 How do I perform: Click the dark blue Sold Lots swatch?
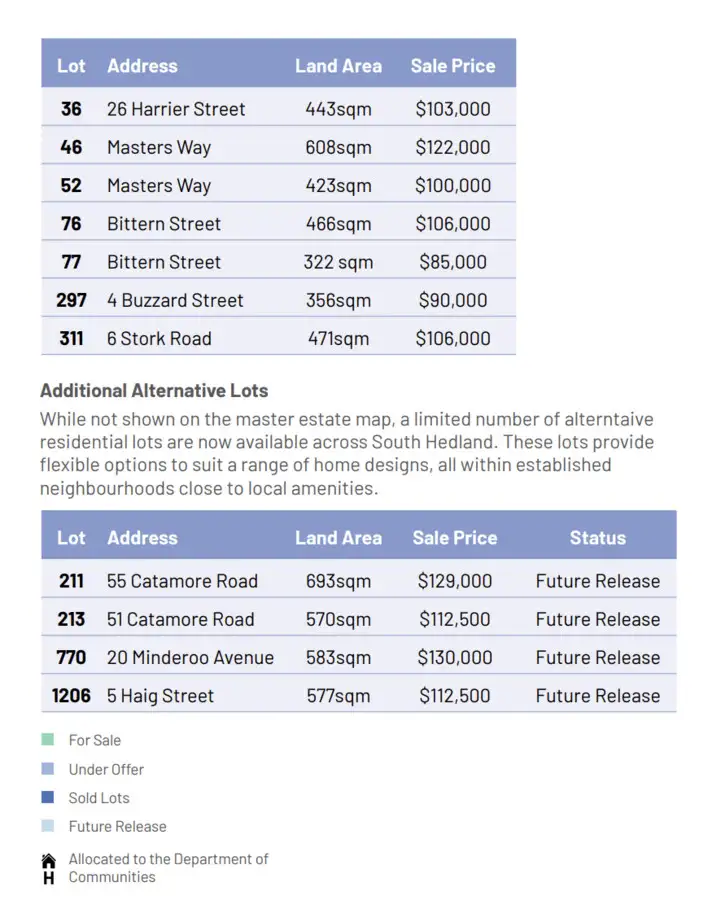48,798
